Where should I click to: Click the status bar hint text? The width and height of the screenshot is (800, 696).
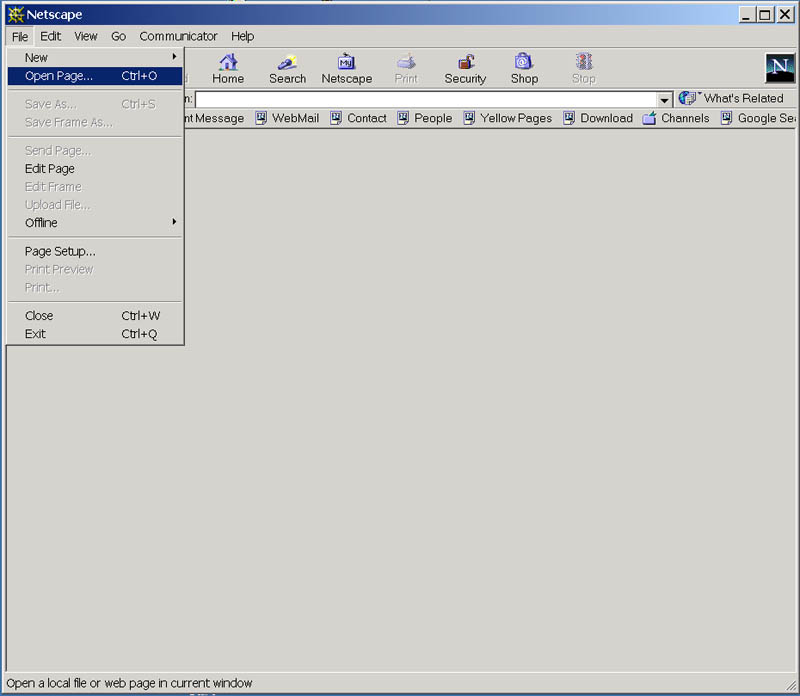(129, 683)
